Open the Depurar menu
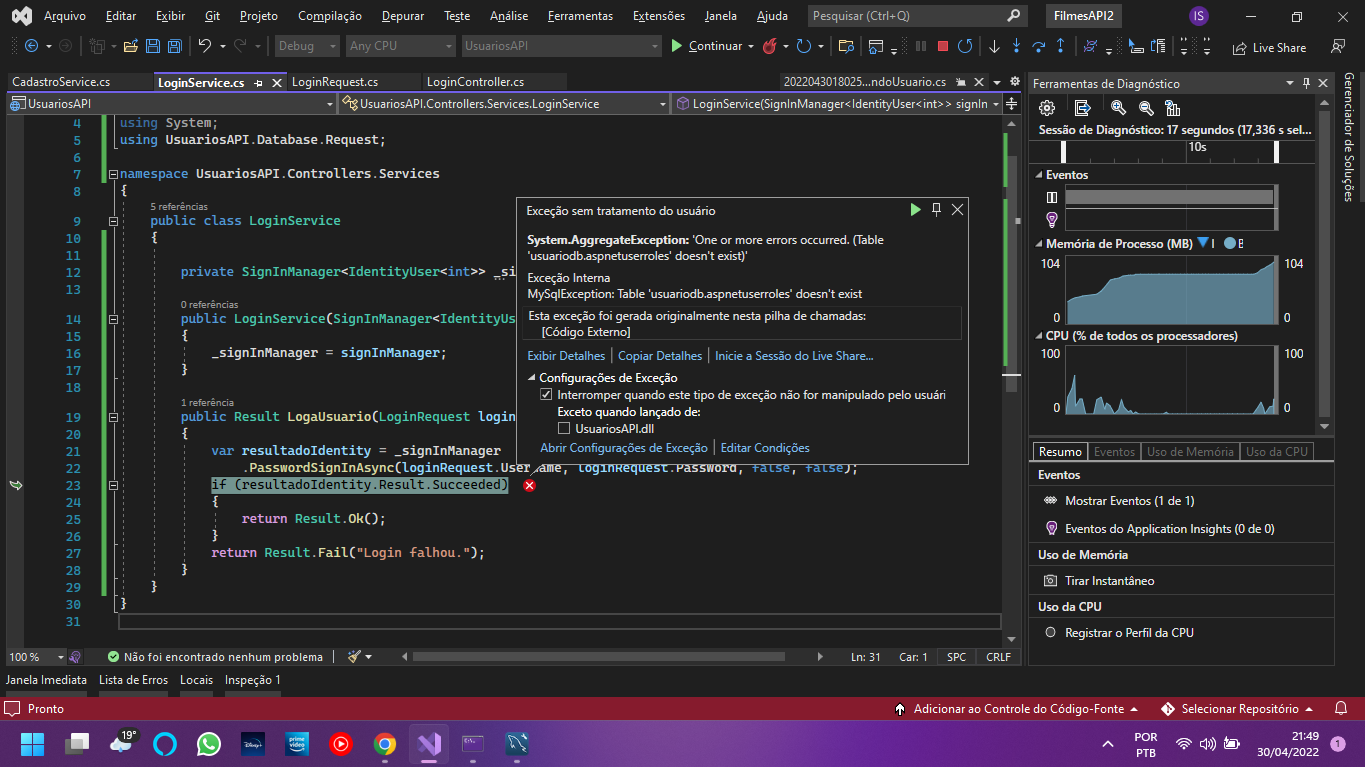1365x767 pixels. 403,16
